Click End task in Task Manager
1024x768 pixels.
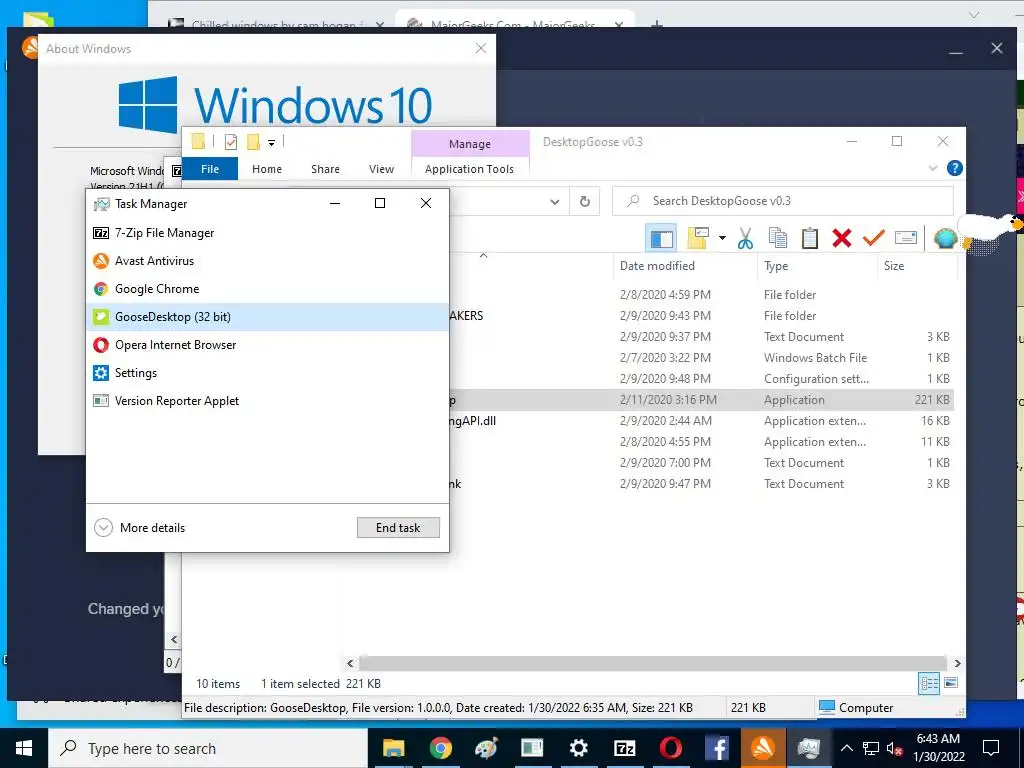pos(398,528)
